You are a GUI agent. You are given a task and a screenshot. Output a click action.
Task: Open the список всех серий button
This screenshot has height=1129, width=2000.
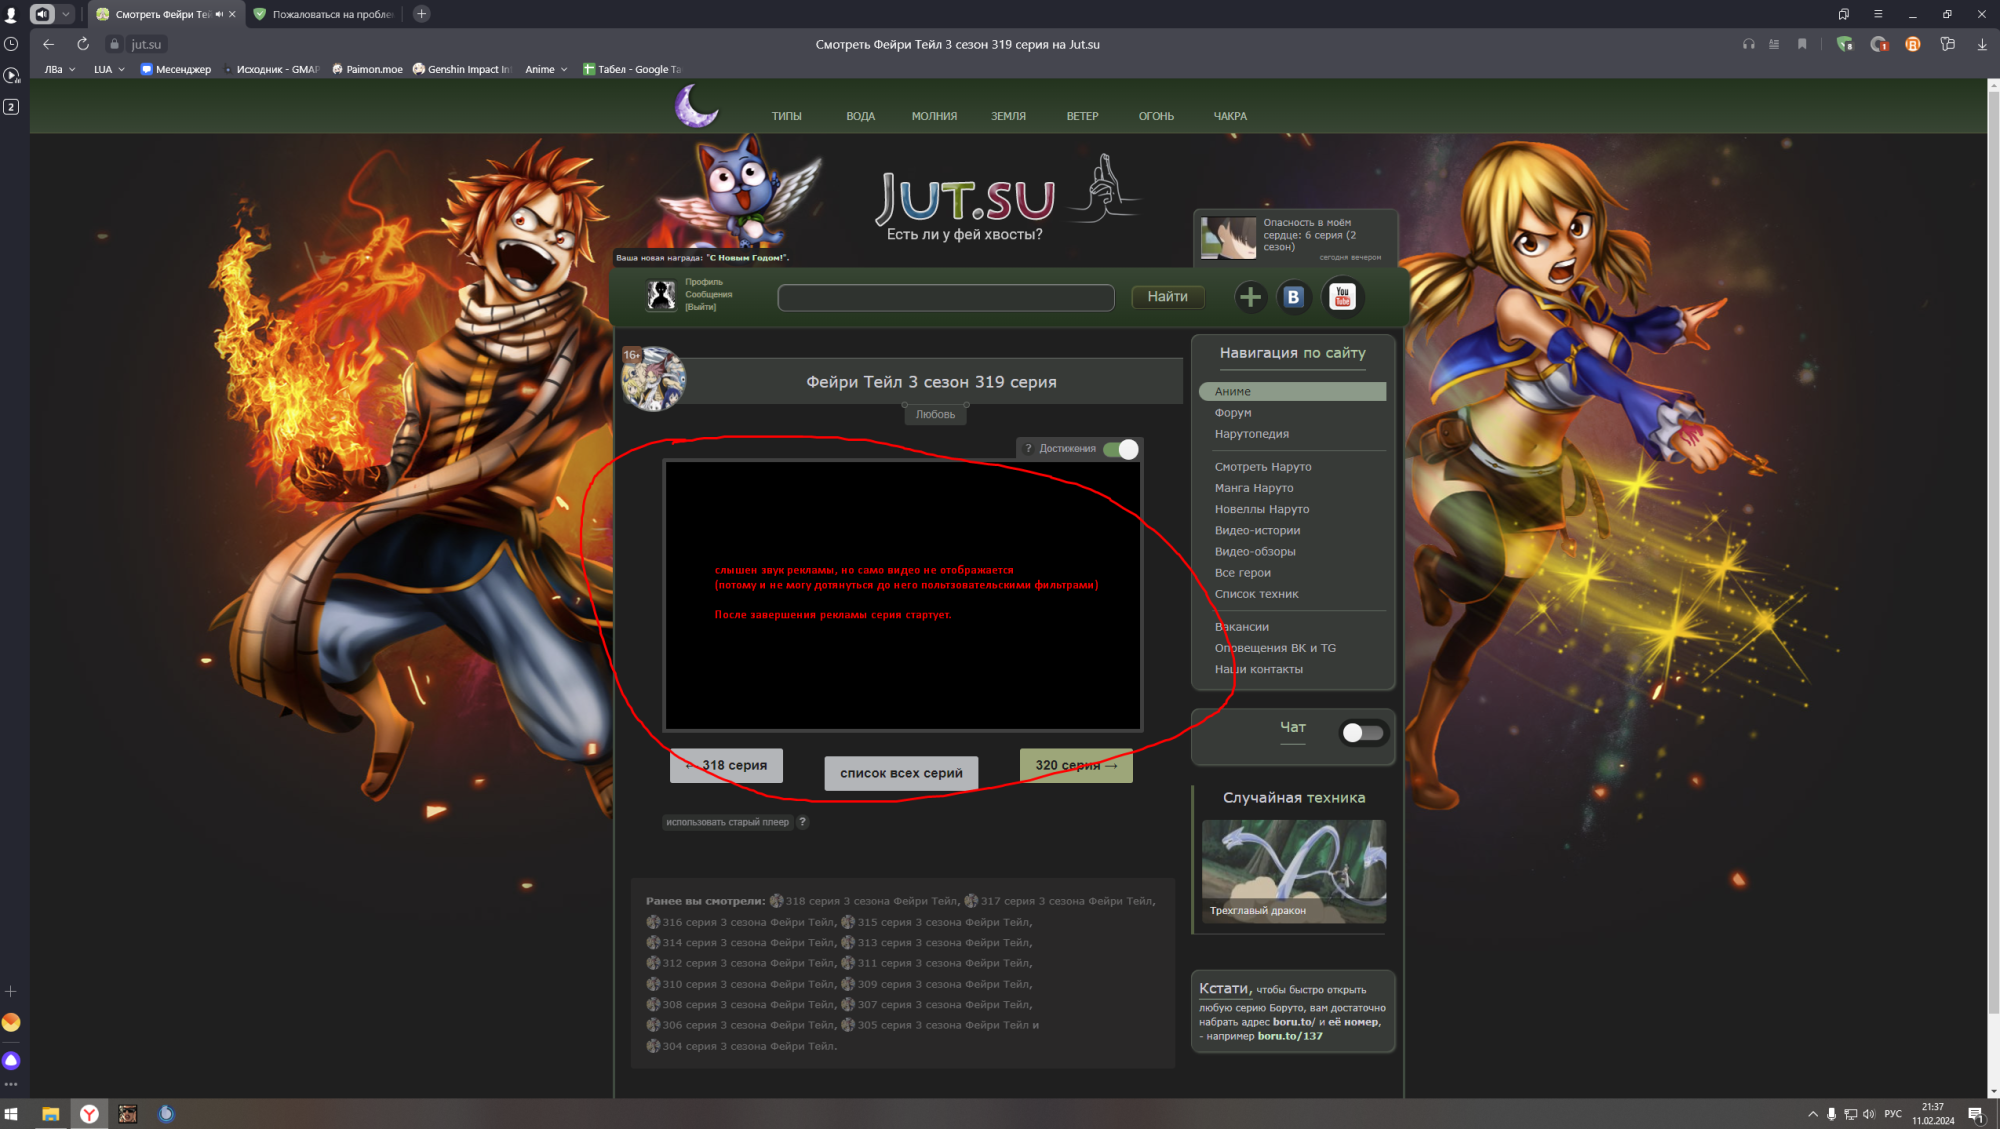click(x=901, y=773)
